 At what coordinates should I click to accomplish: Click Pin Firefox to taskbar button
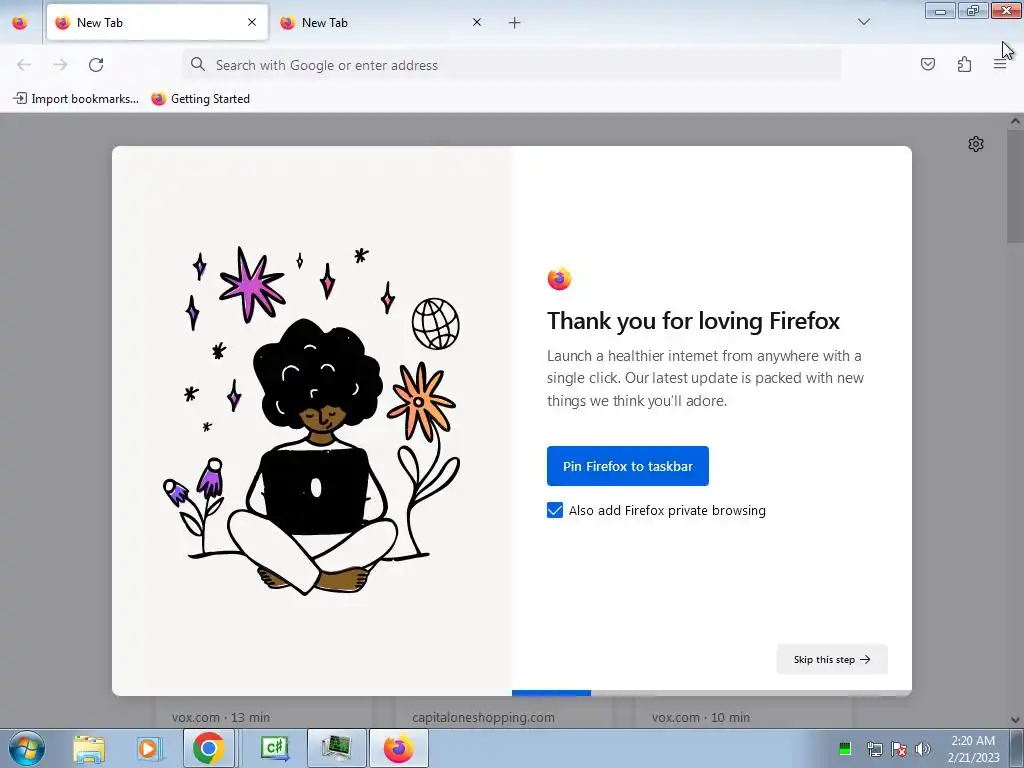tap(628, 466)
